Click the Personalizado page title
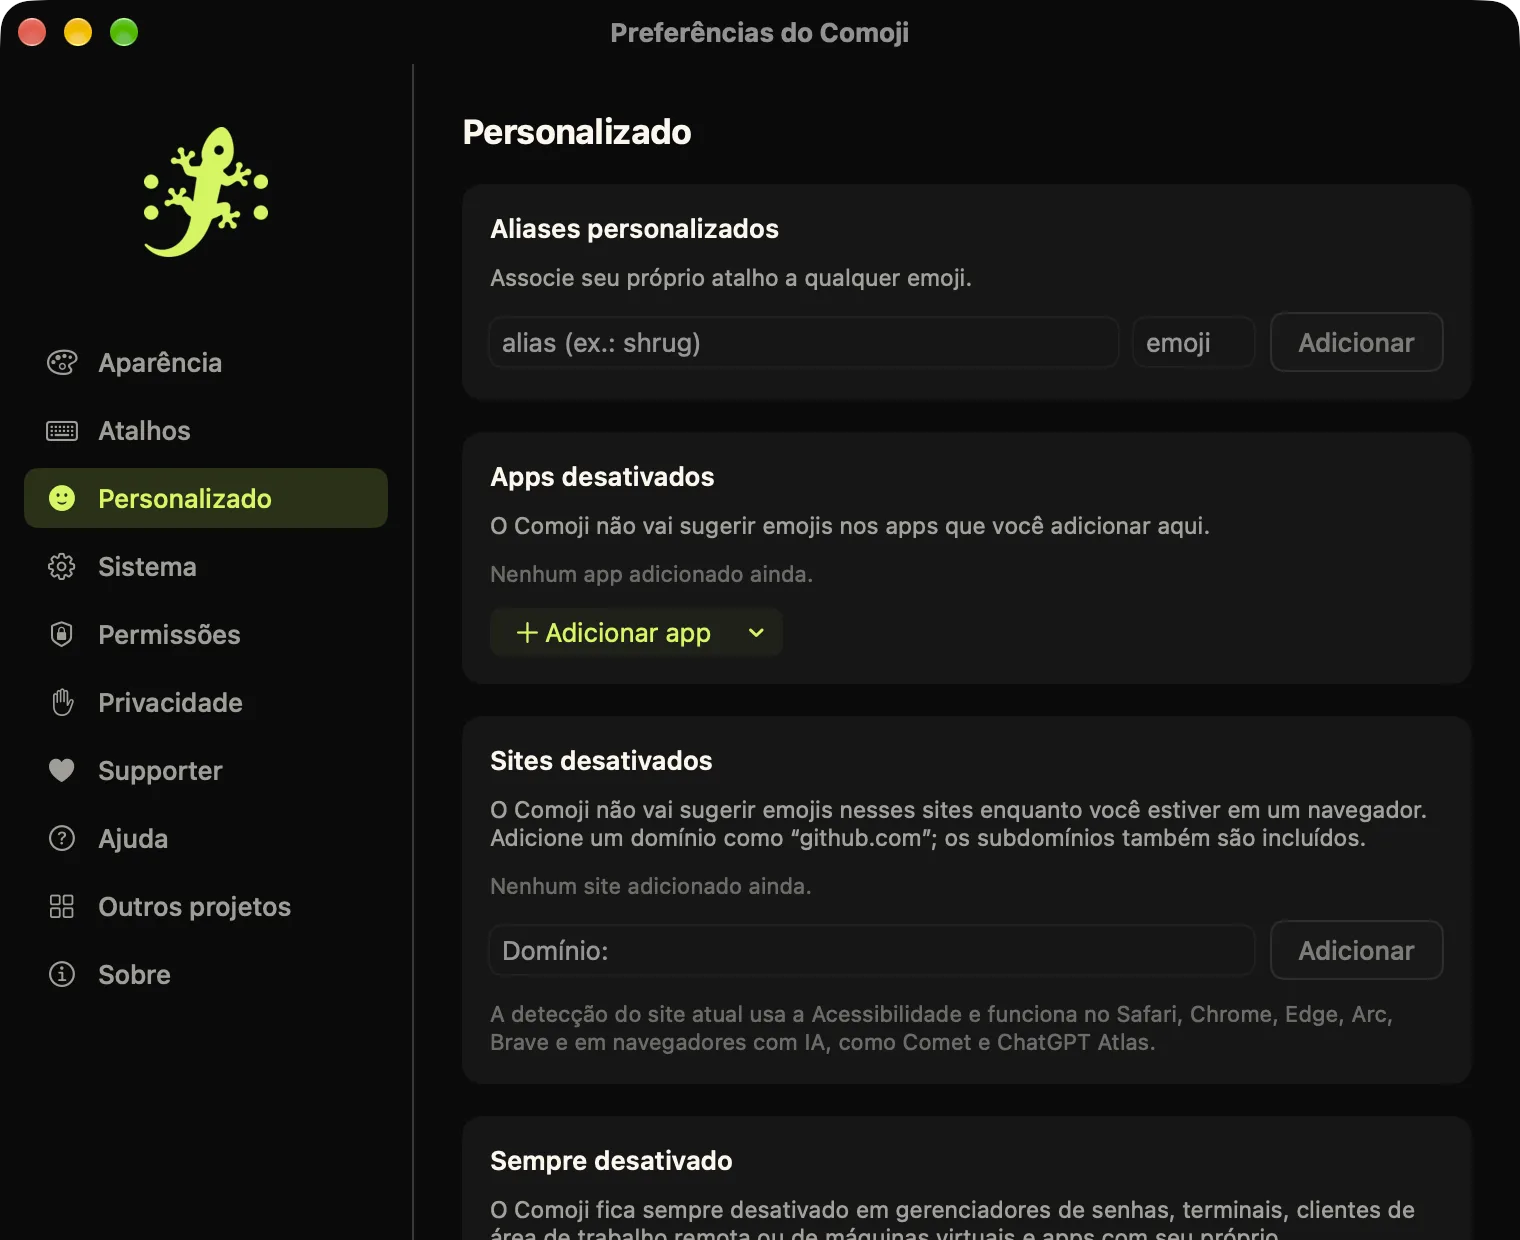The height and width of the screenshot is (1240, 1520). 577,132
